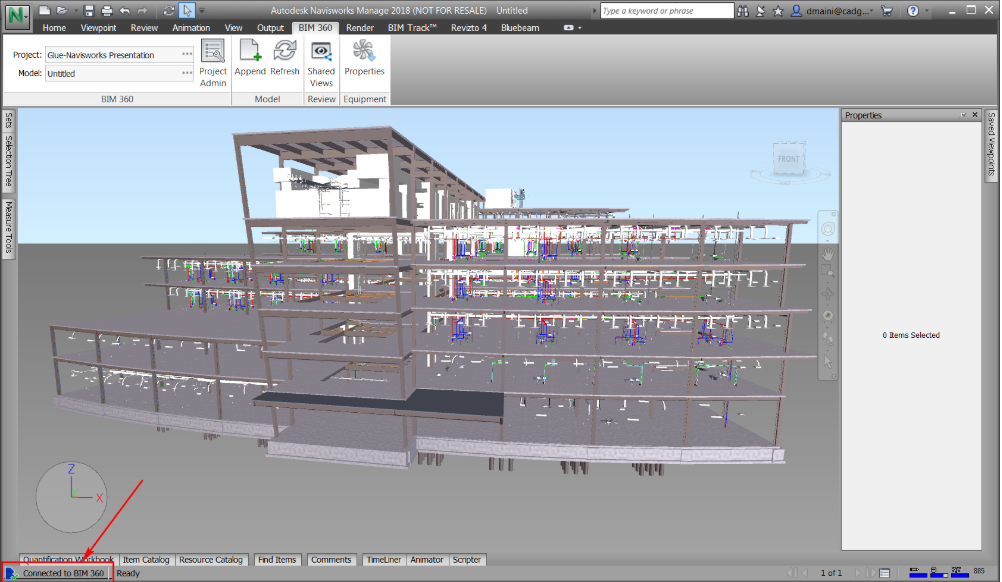Open the Navisworks application menu button

point(17,15)
